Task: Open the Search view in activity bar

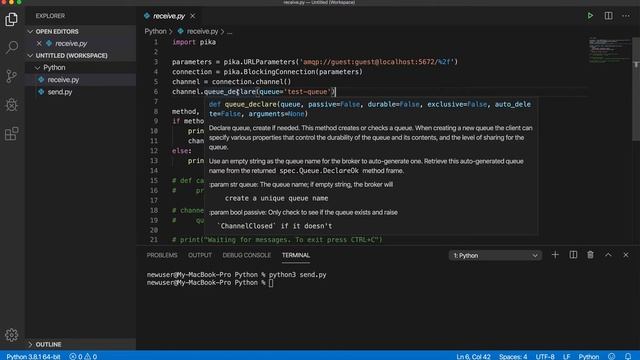Action: tap(11, 48)
